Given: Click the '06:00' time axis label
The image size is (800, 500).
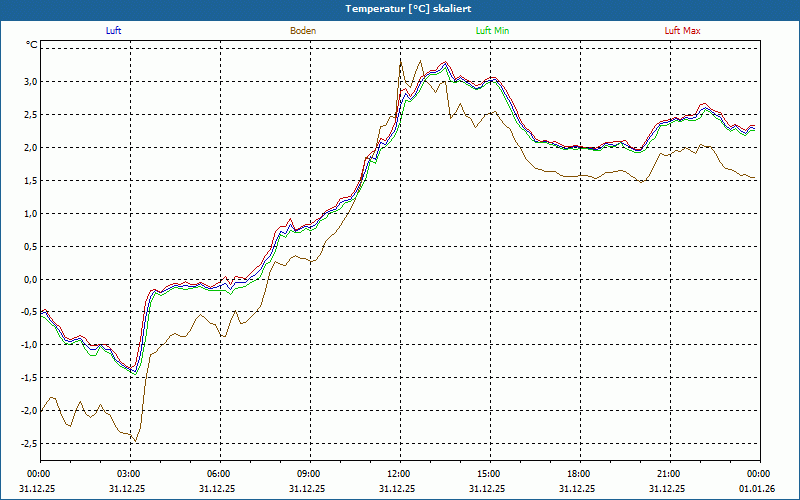Looking at the screenshot, I should point(220,474).
